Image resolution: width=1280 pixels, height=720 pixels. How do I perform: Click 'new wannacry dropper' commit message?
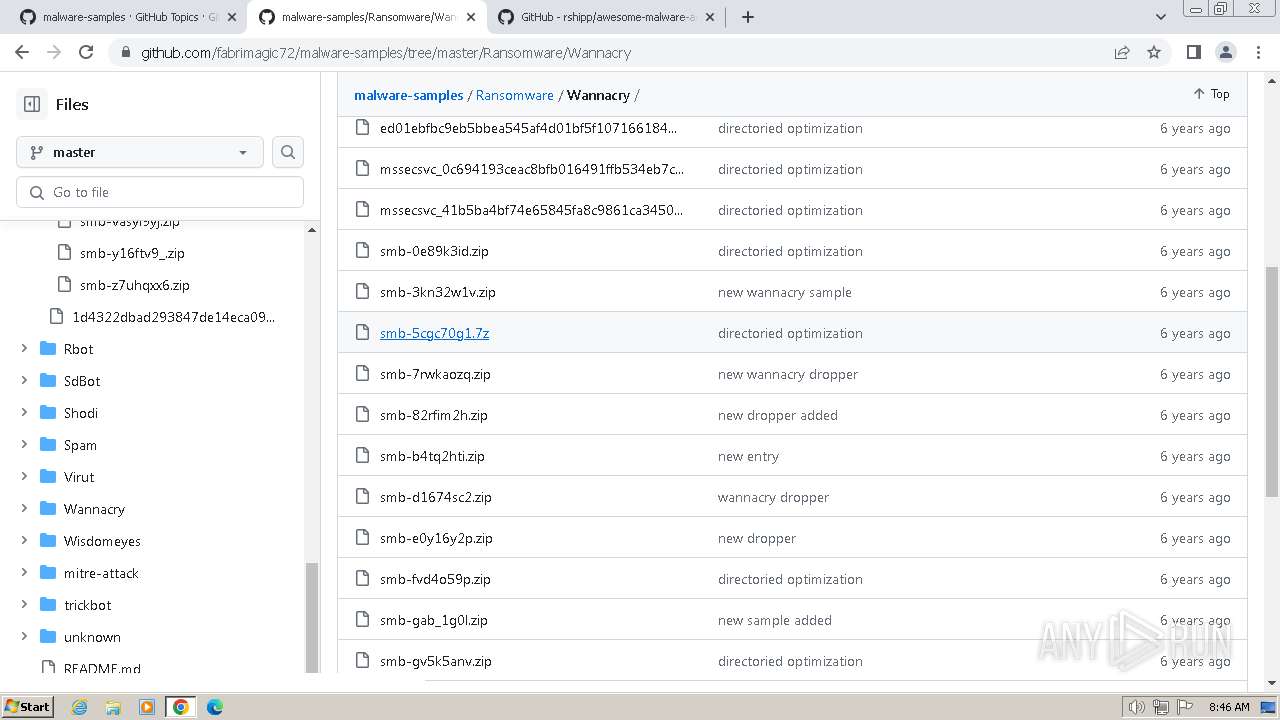tap(788, 374)
